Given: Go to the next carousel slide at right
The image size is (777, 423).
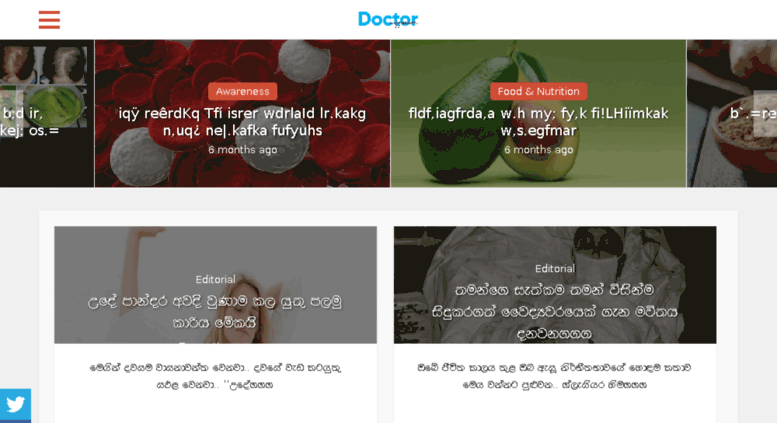Looking at the screenshot, I should point(765,113).
